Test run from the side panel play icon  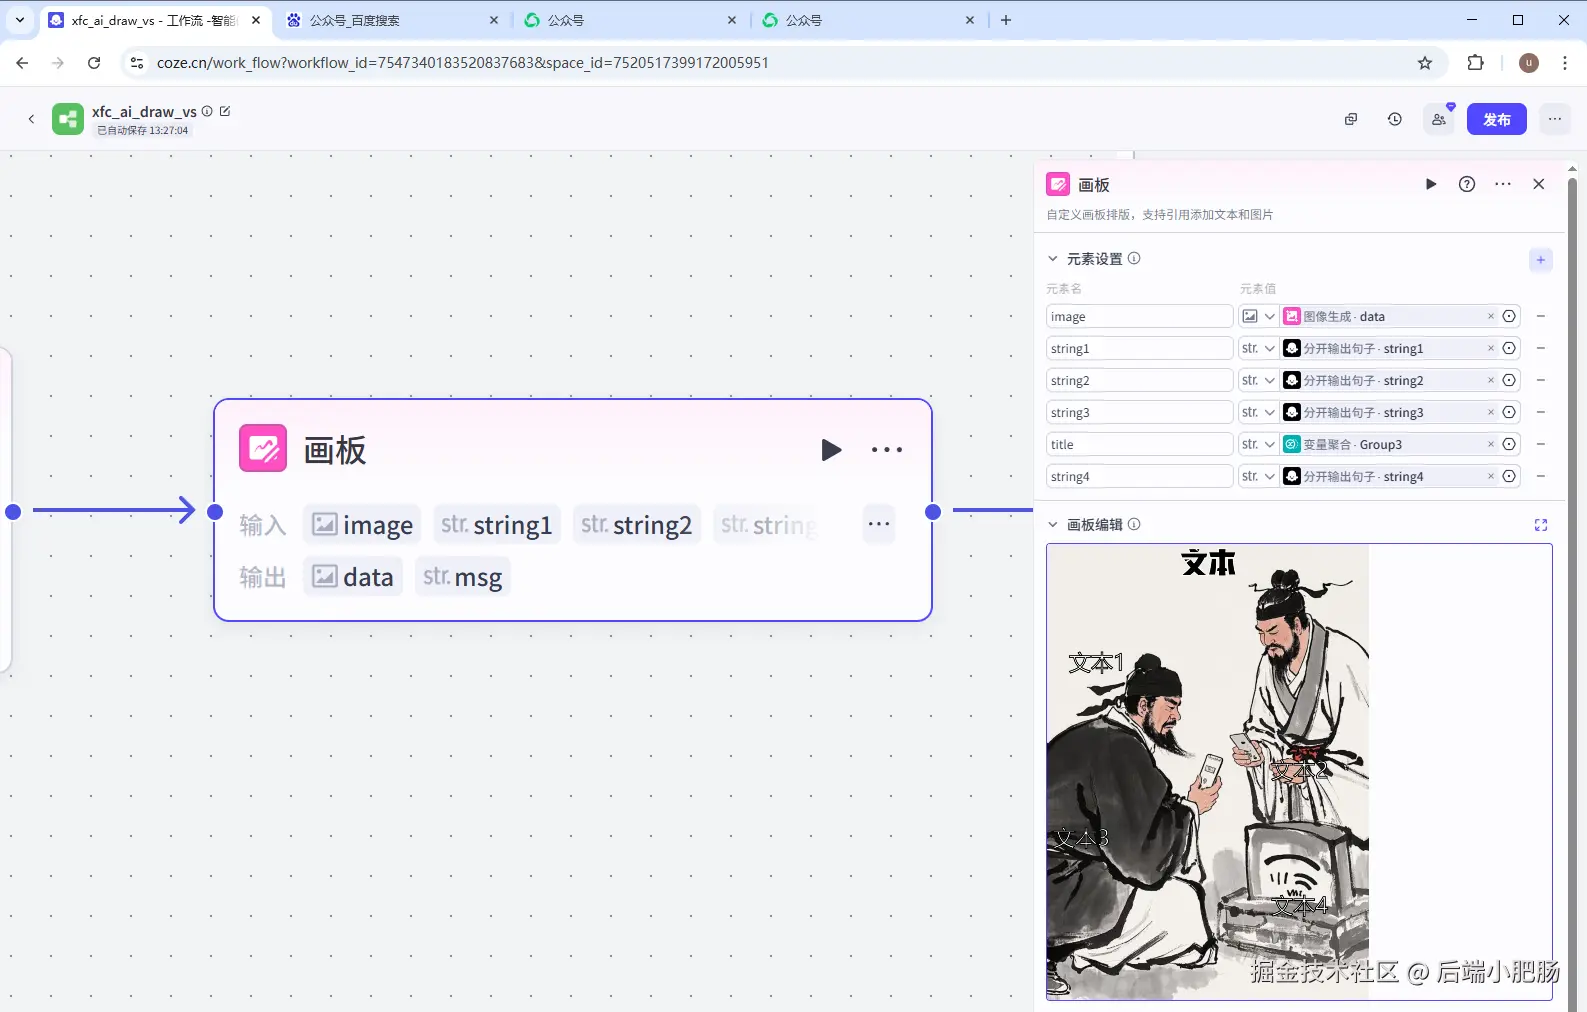(x=1431, y=184)
